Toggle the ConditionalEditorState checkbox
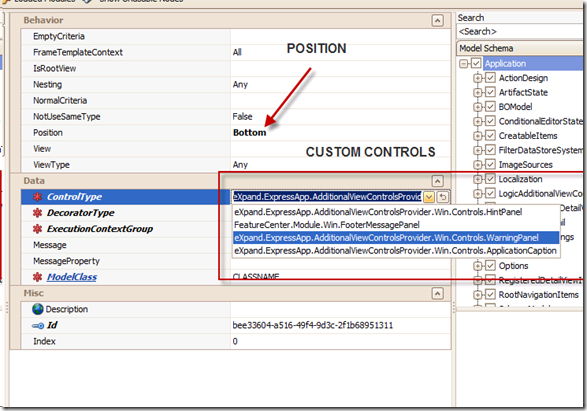The height and width of the screenshot is (411, 587). [490, 121]
